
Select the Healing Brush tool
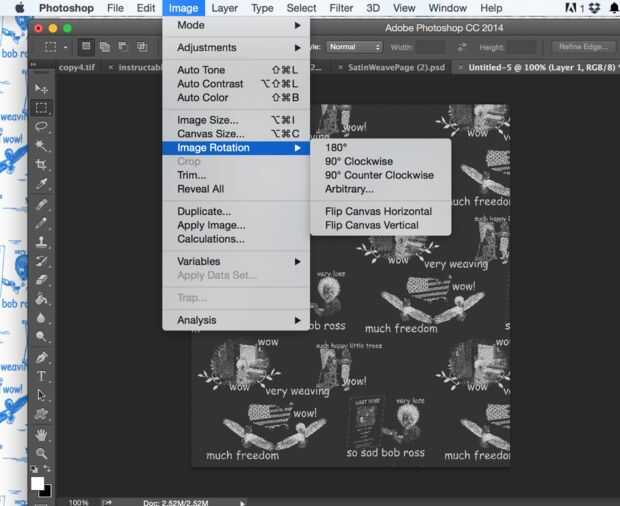41,204
